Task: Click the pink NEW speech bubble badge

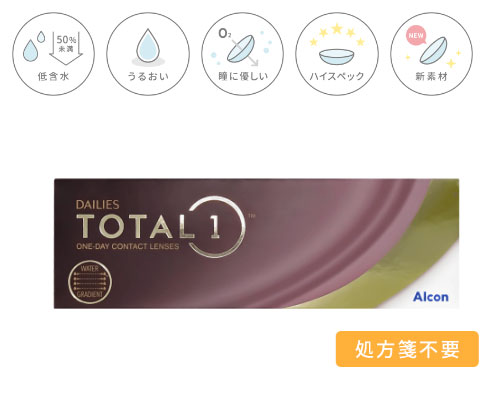Action: tap(416, 36)
